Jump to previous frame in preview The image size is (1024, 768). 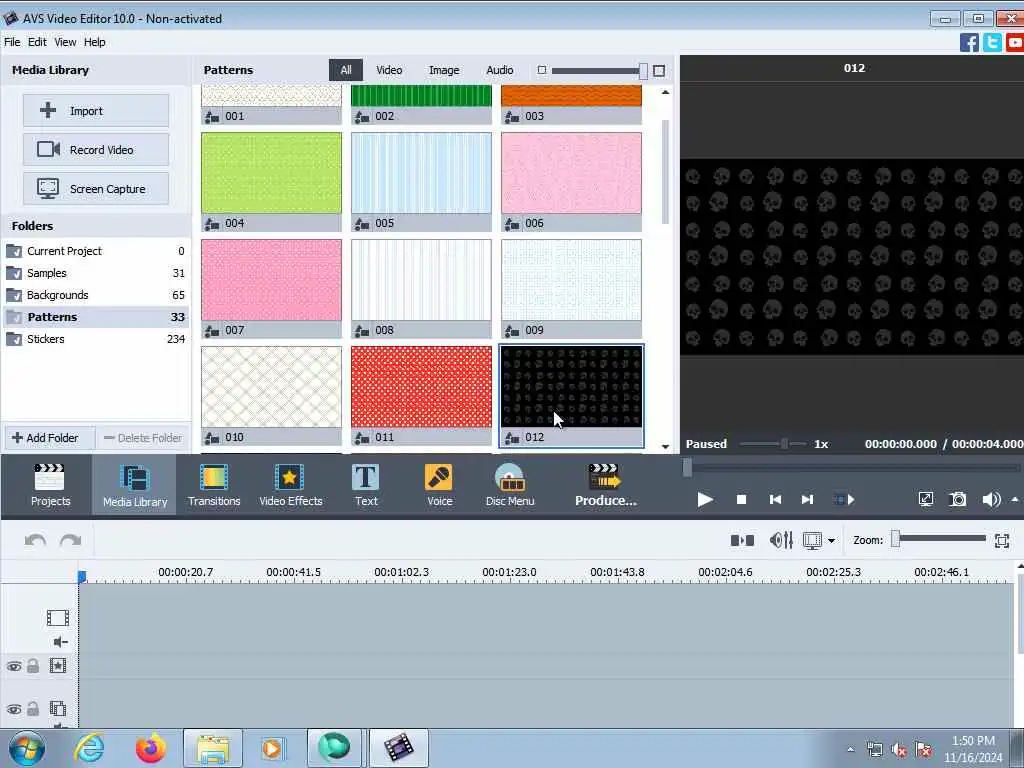pyautogui.click(x=775, y=500)
